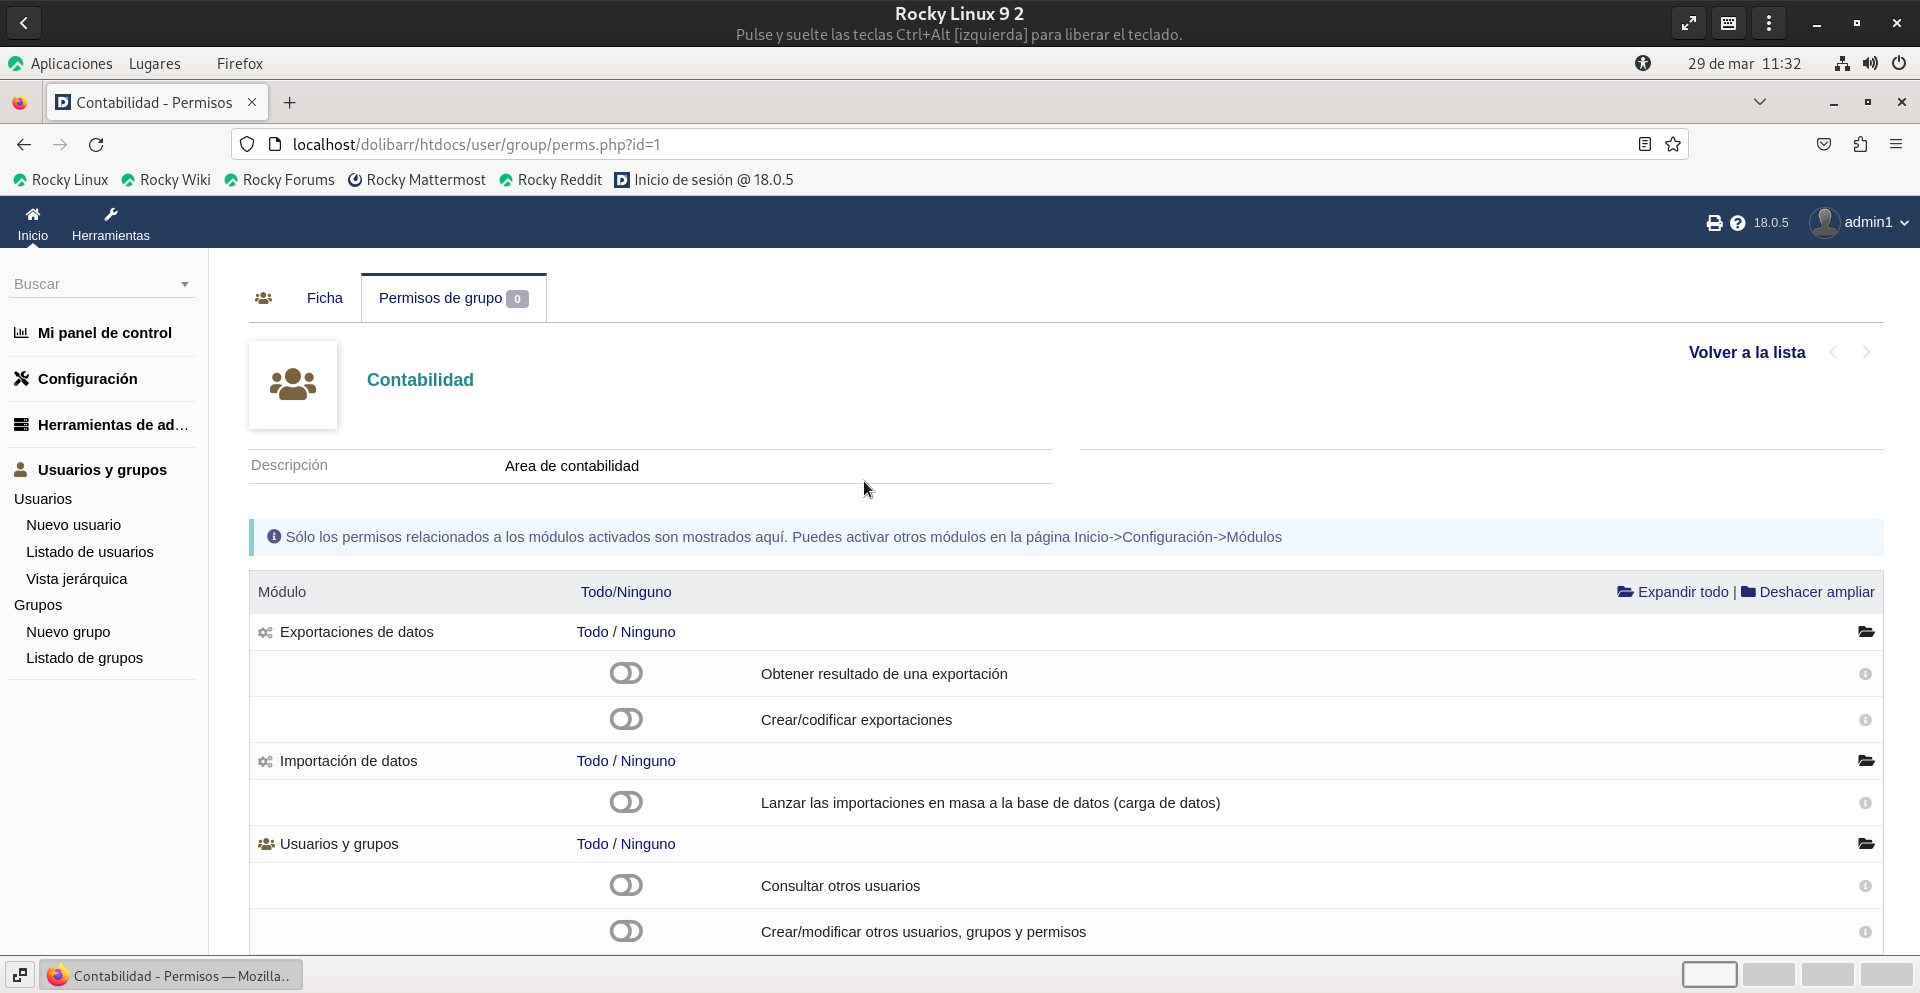Expand the Exportaciones de datos folder icon
Image resolution: width=1920 pixels, height=993 pixels.
(1865, 632)
